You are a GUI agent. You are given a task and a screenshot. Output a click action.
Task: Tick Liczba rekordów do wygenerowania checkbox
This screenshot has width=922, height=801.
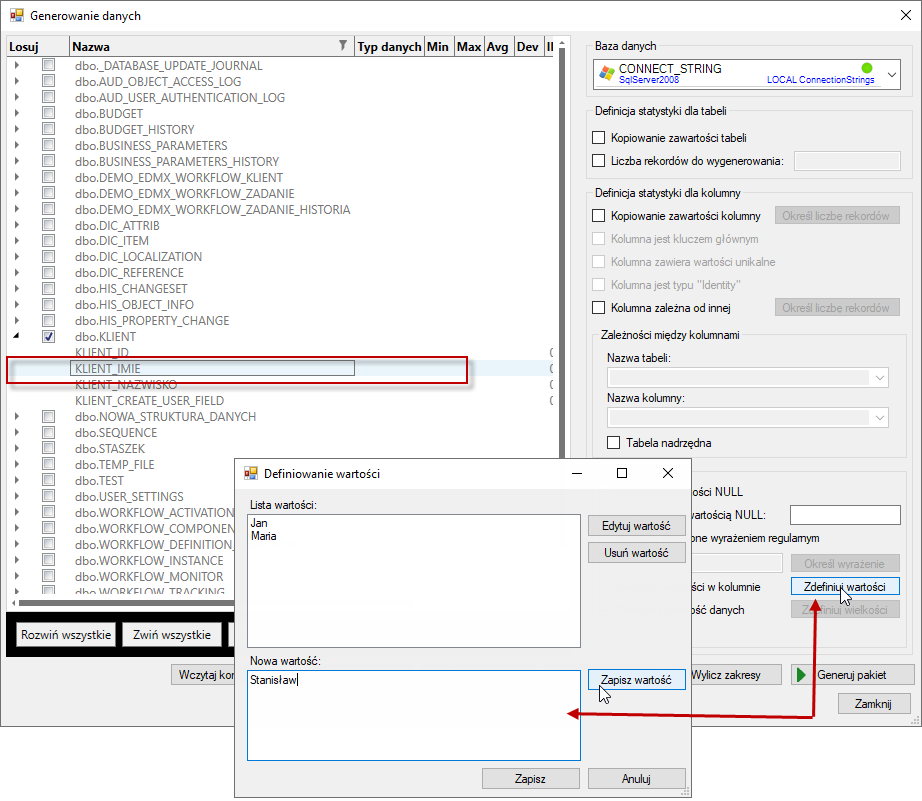599,161
